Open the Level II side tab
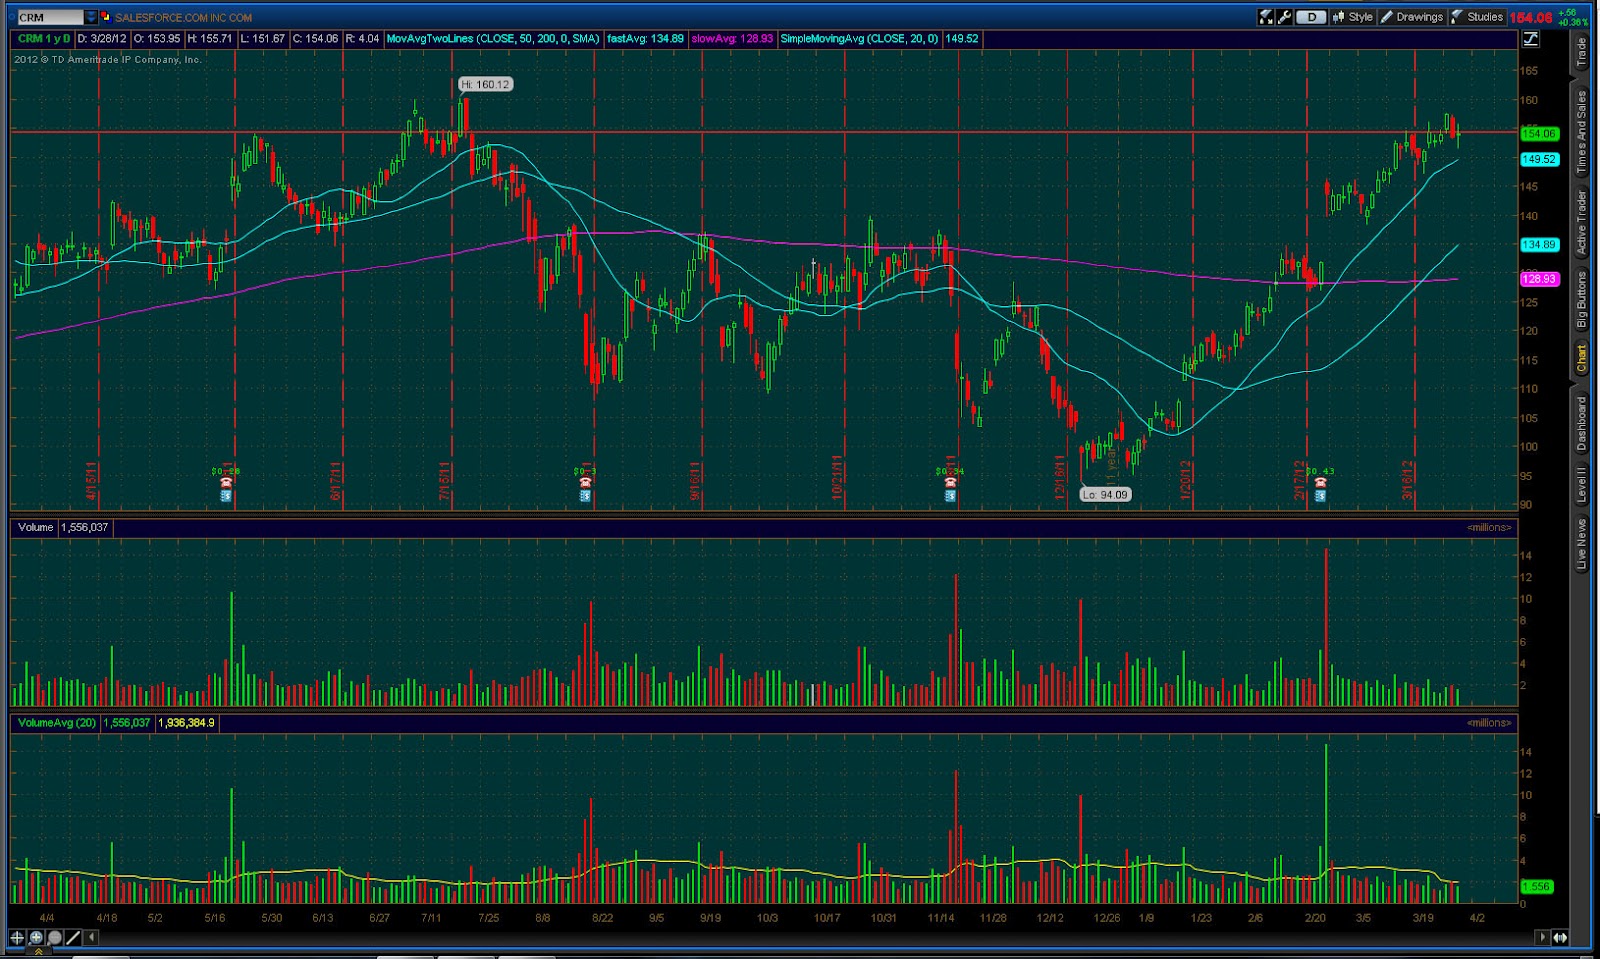Image resolution: width=1600 pixels, height=959 pixels. pos(1581,484)
